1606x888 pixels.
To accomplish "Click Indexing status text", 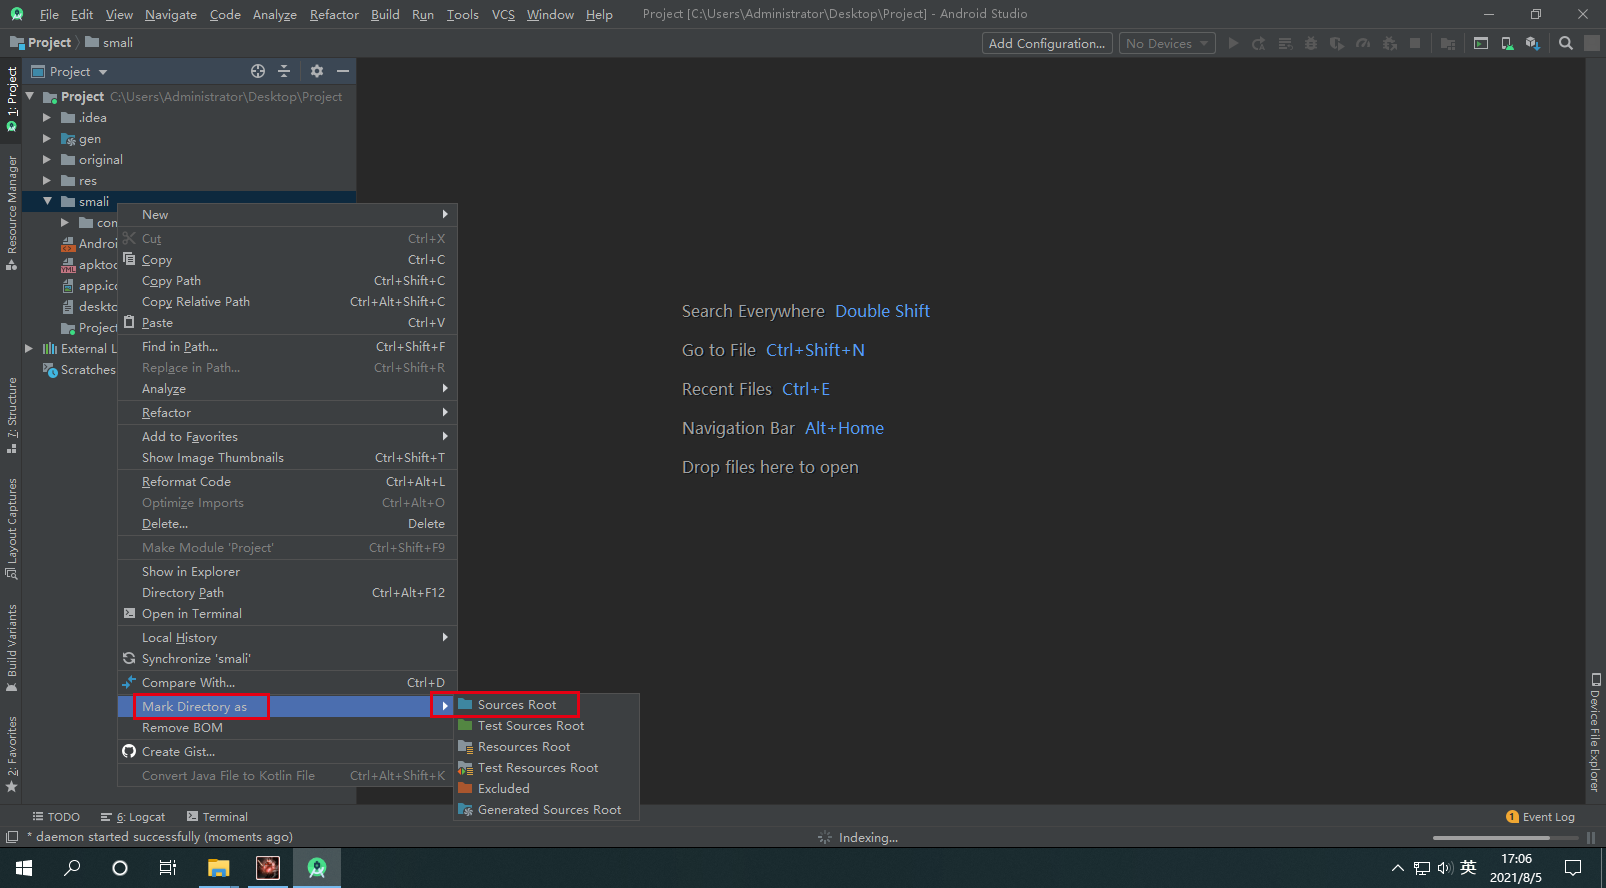I will click(x=868, y=838).
